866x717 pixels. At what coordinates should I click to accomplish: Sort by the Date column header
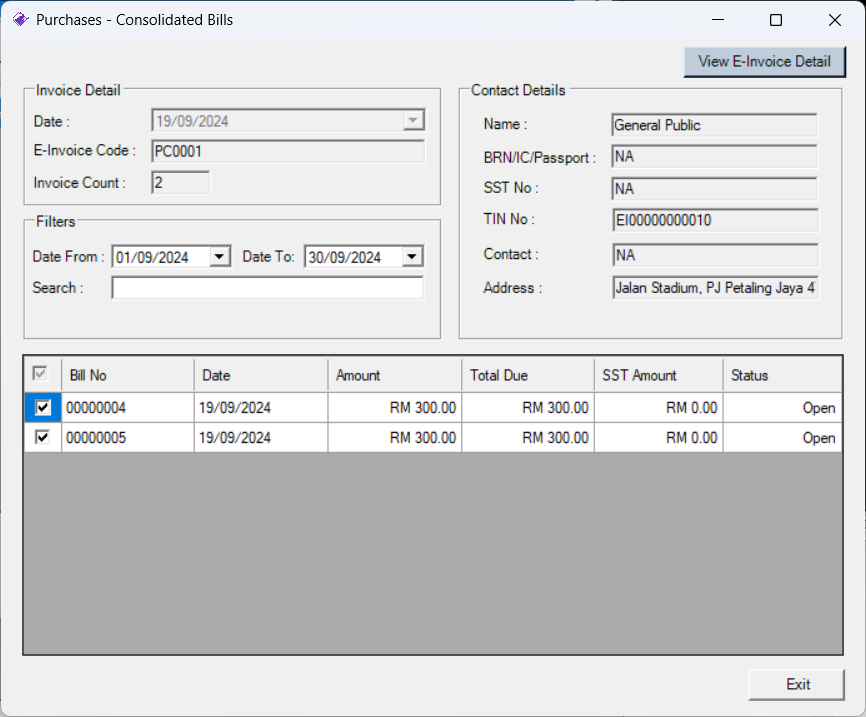260,375
